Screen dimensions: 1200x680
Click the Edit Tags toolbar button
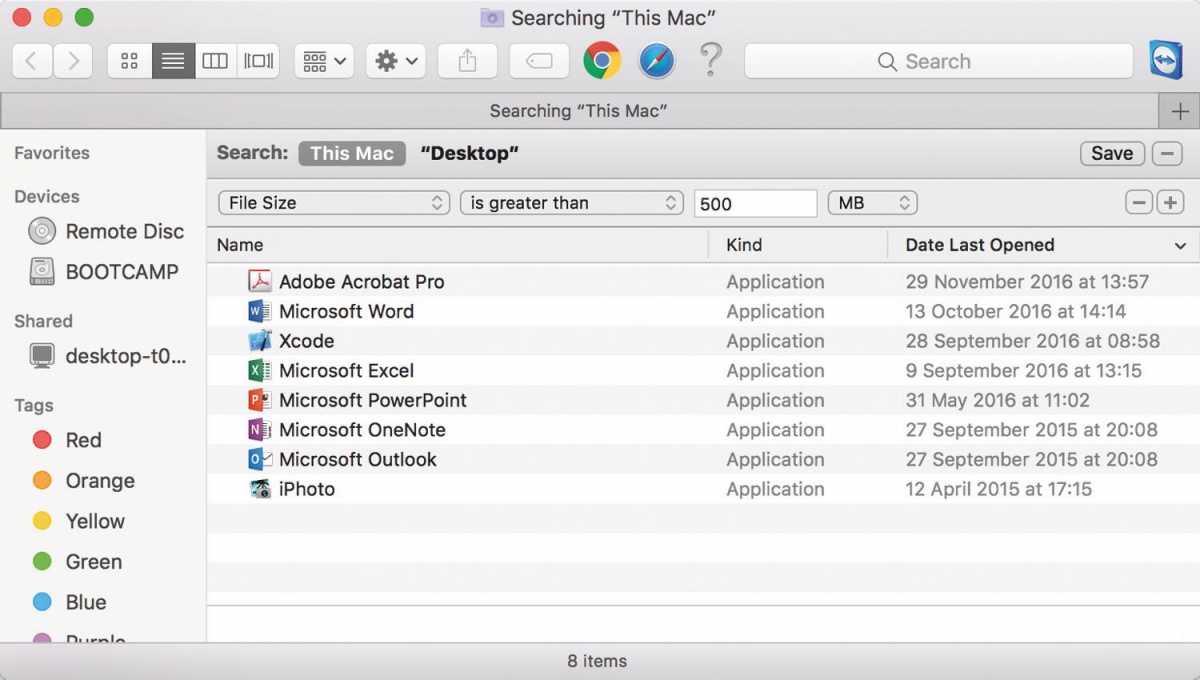tap(539, 61)
